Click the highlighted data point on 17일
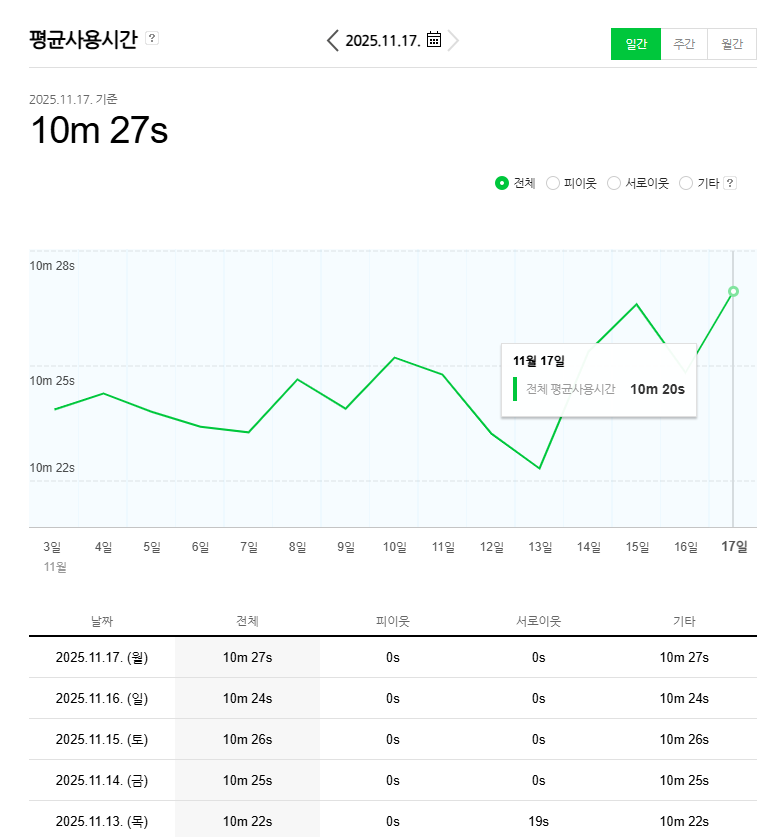764x837 pixels. (734, 292)
